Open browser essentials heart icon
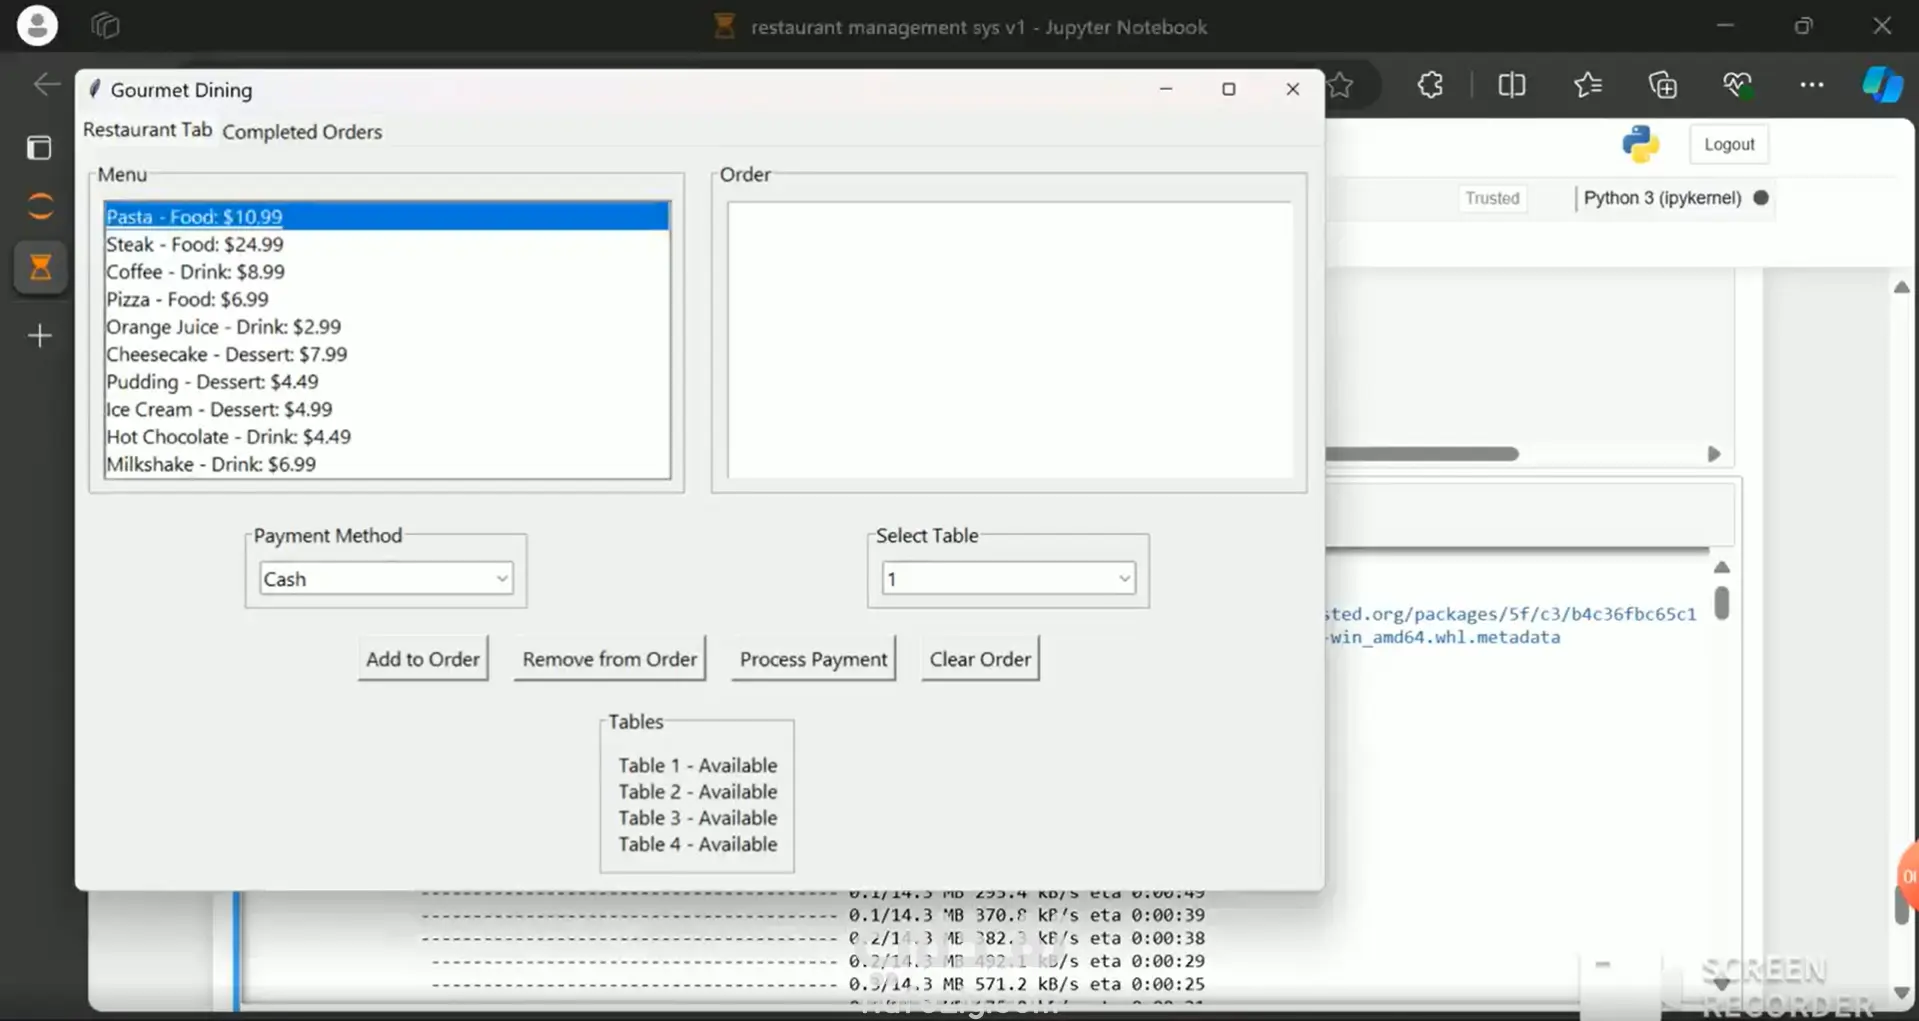Image resolution: width=1919 pixels, height=1021 pixels. (x=1737, y=85)
